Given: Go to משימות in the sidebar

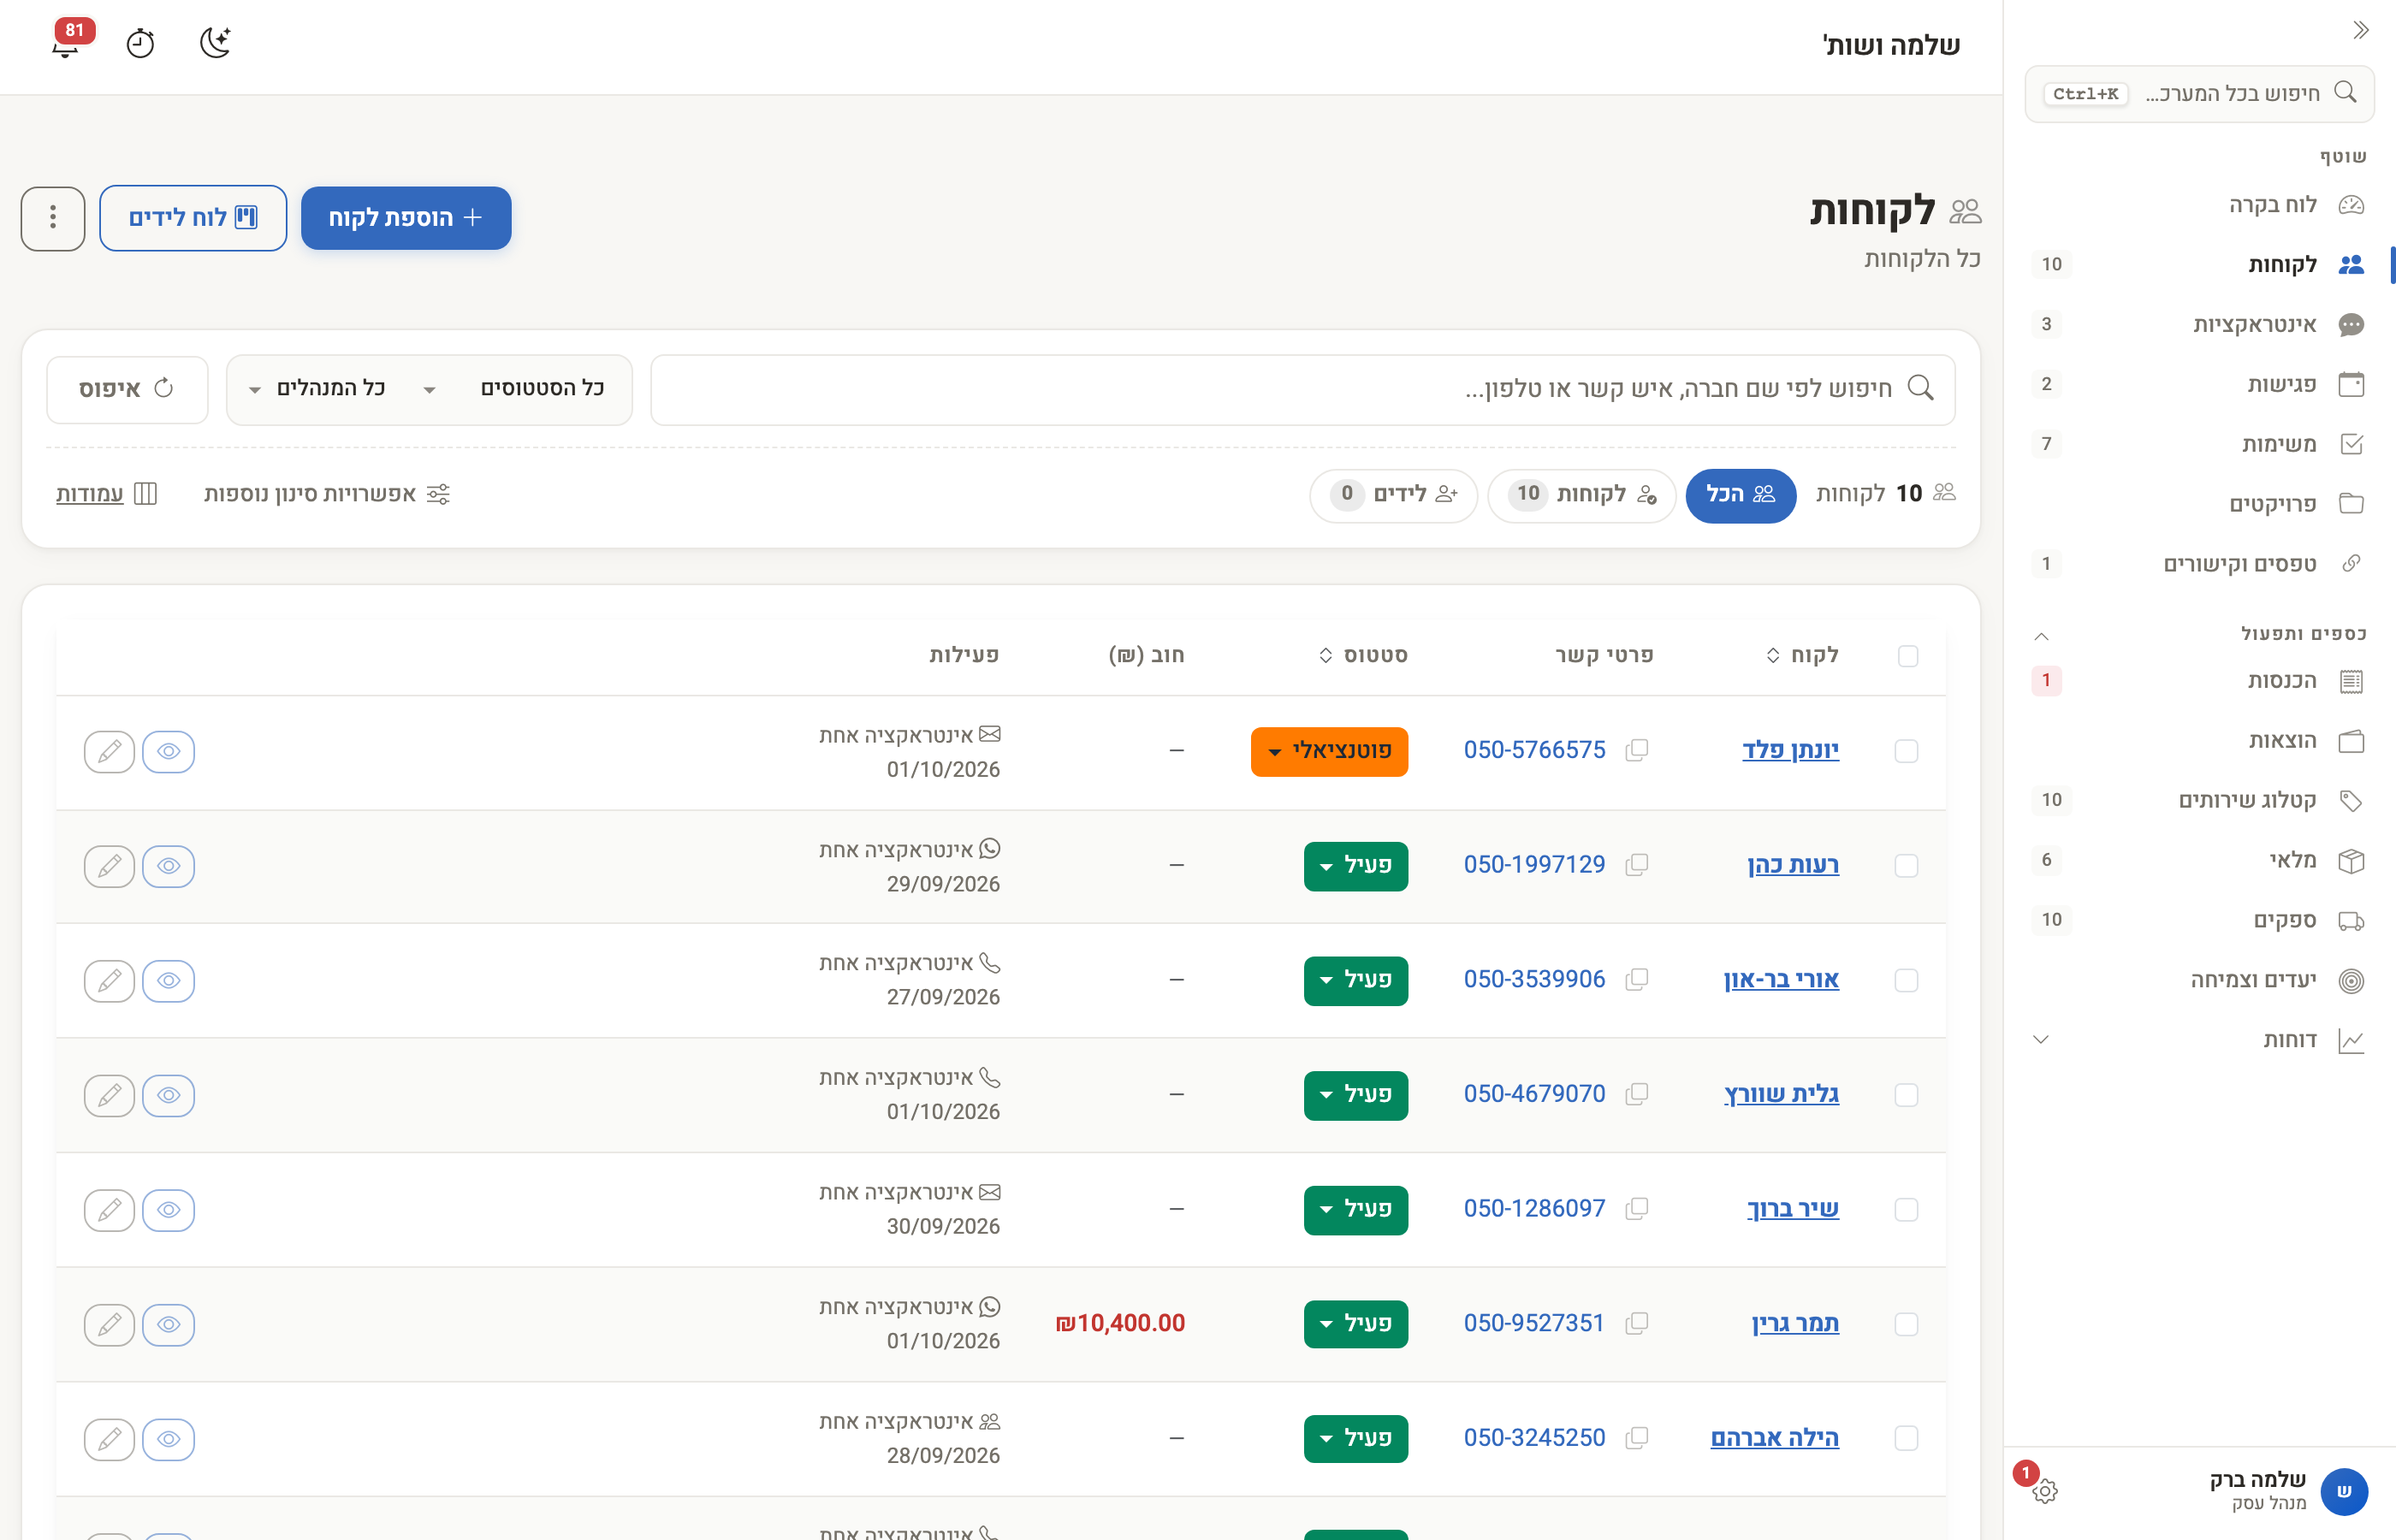Looking at the screenshot, I should [2199, 444].
